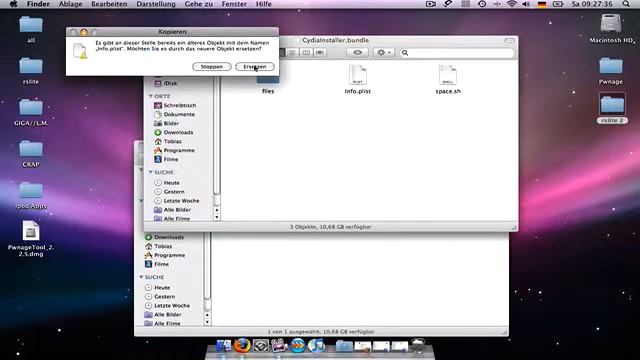
Task: Open iTunes from the dock
Action: [x=317, y=345]
